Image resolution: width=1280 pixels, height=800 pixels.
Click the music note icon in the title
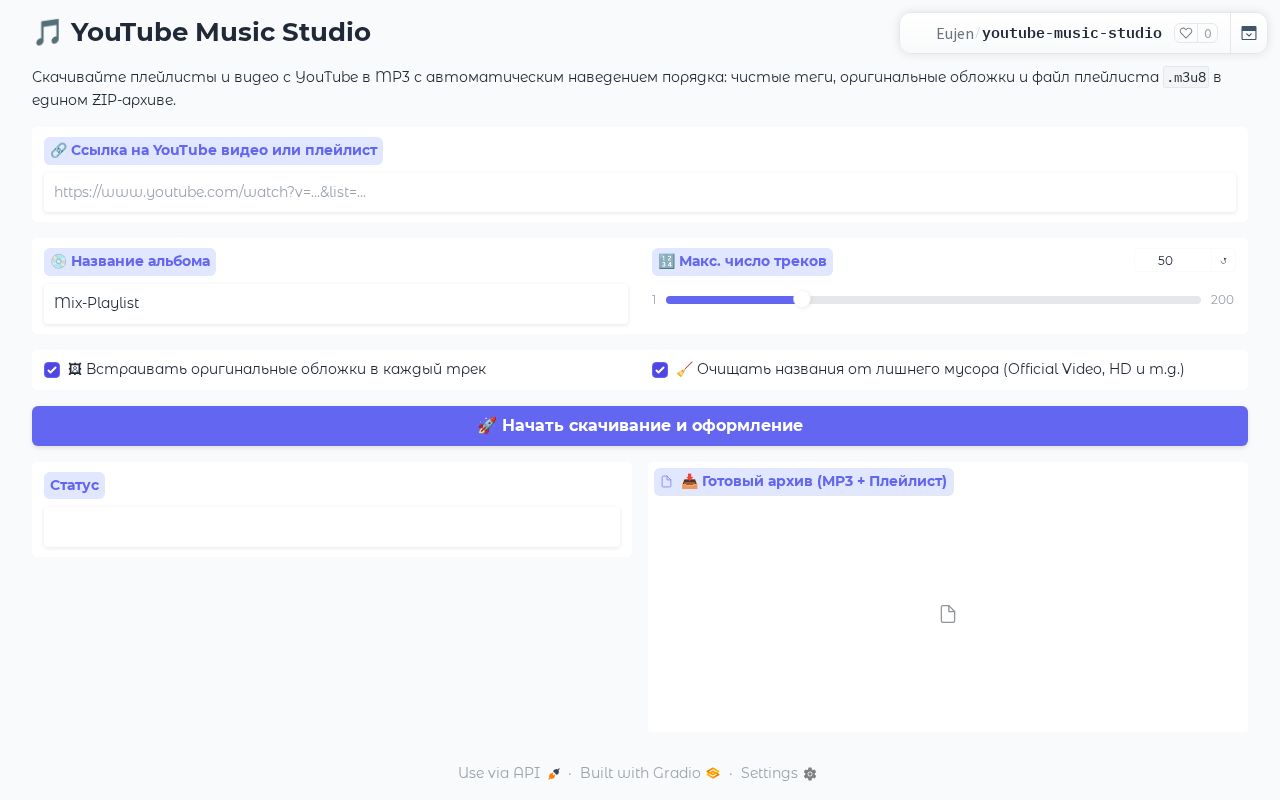(x=47, y=33)
